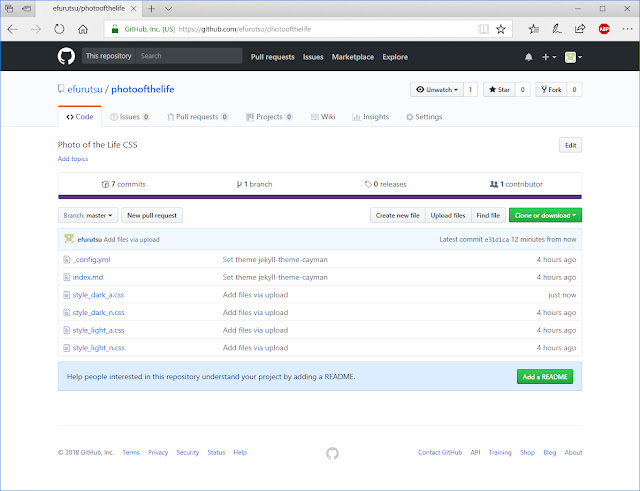Click the purple language bar
Image resolution: width=640 pixels, height=491 pixels.
coord(320,197)
